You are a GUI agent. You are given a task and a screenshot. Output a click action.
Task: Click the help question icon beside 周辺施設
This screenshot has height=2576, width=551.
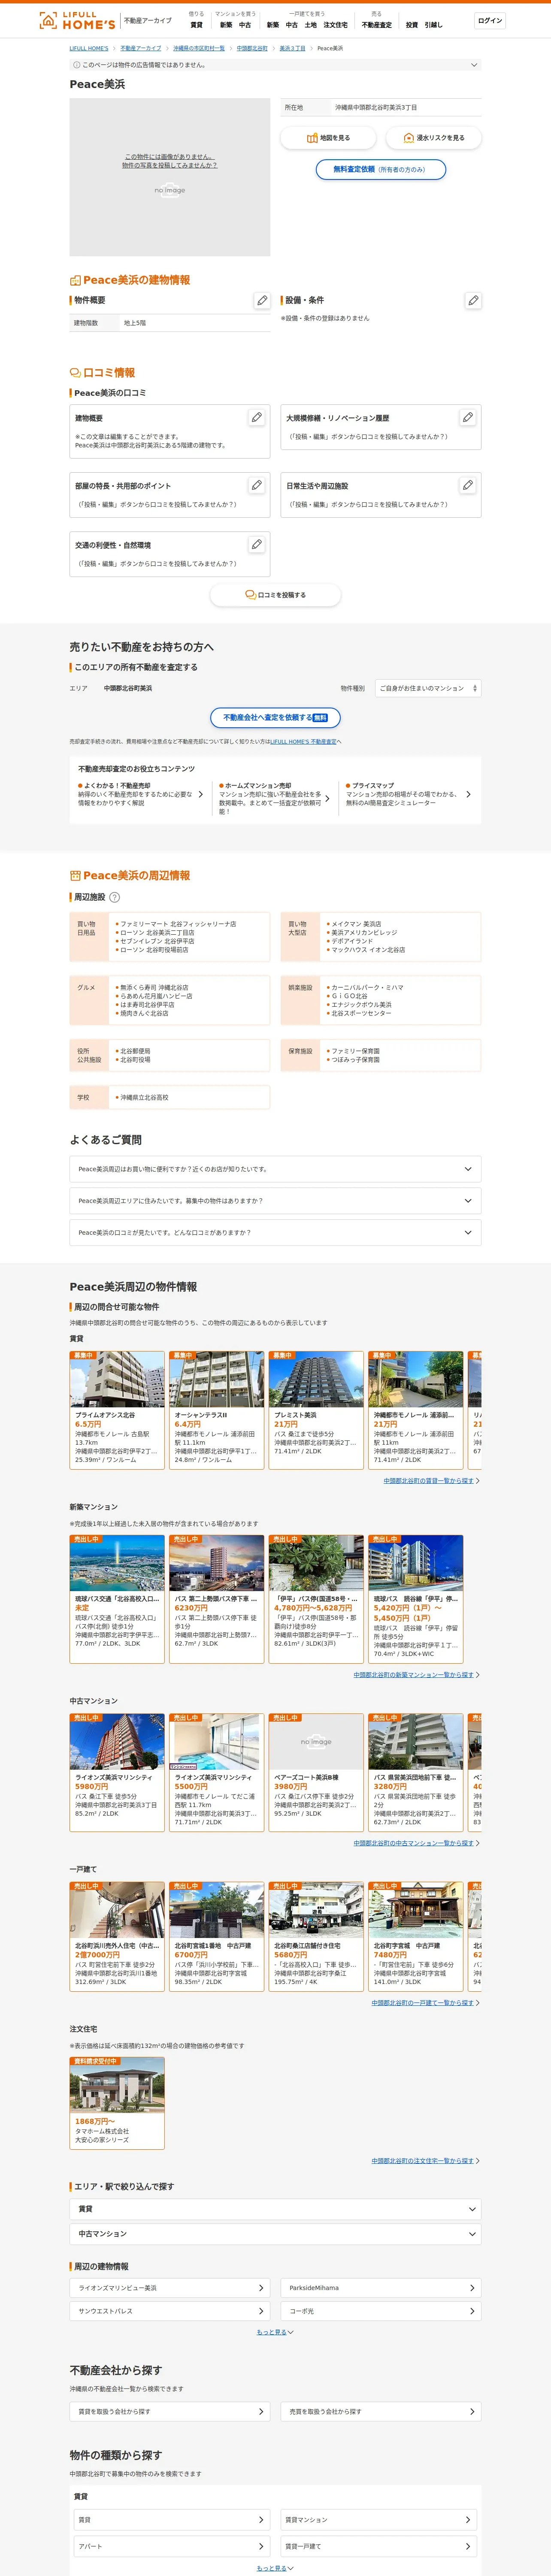tap(114, 897)
